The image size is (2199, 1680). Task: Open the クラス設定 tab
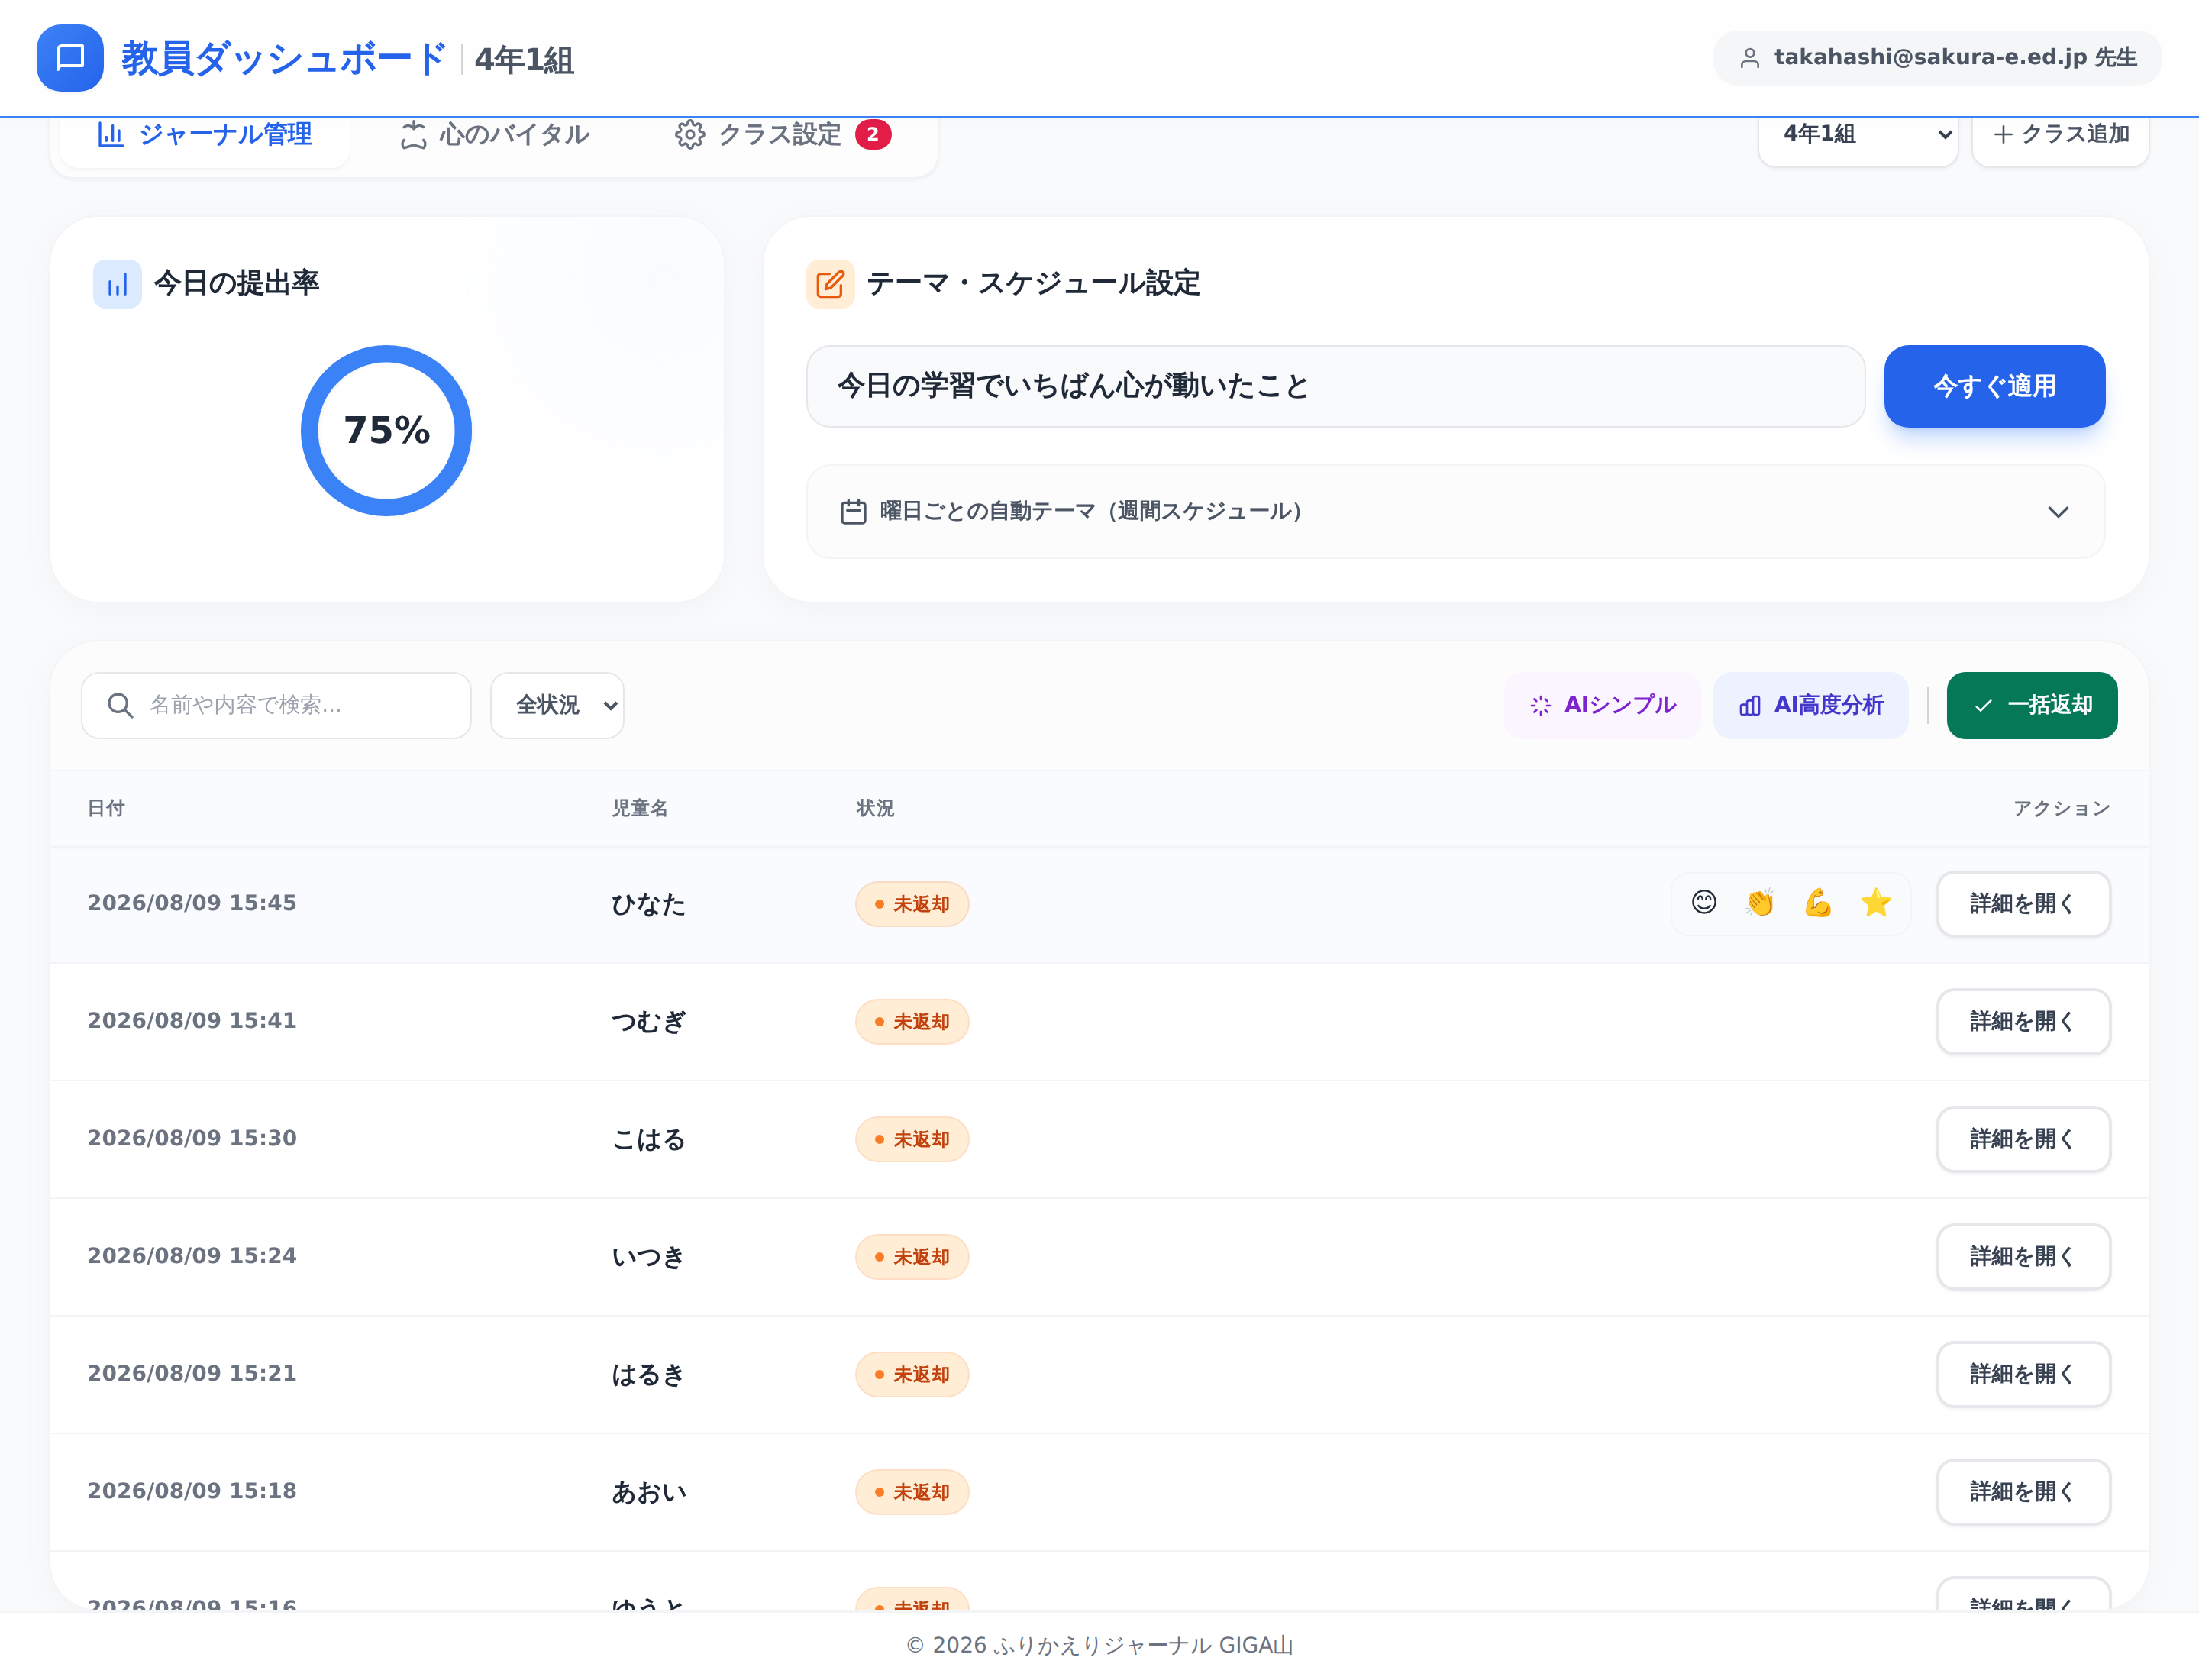coord(783,134)
